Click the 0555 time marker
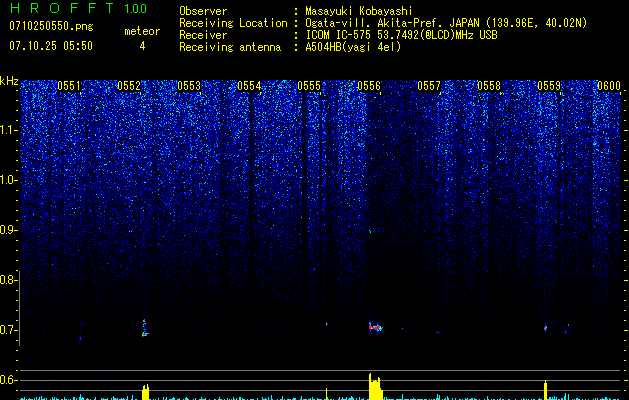Screen dimensions: 629x400 [x=309, y=86]
